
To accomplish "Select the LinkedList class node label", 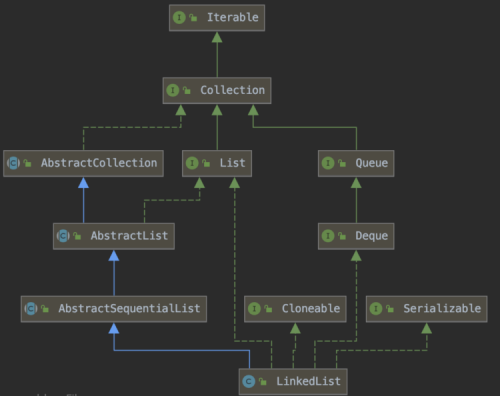I will click(308, 381).
